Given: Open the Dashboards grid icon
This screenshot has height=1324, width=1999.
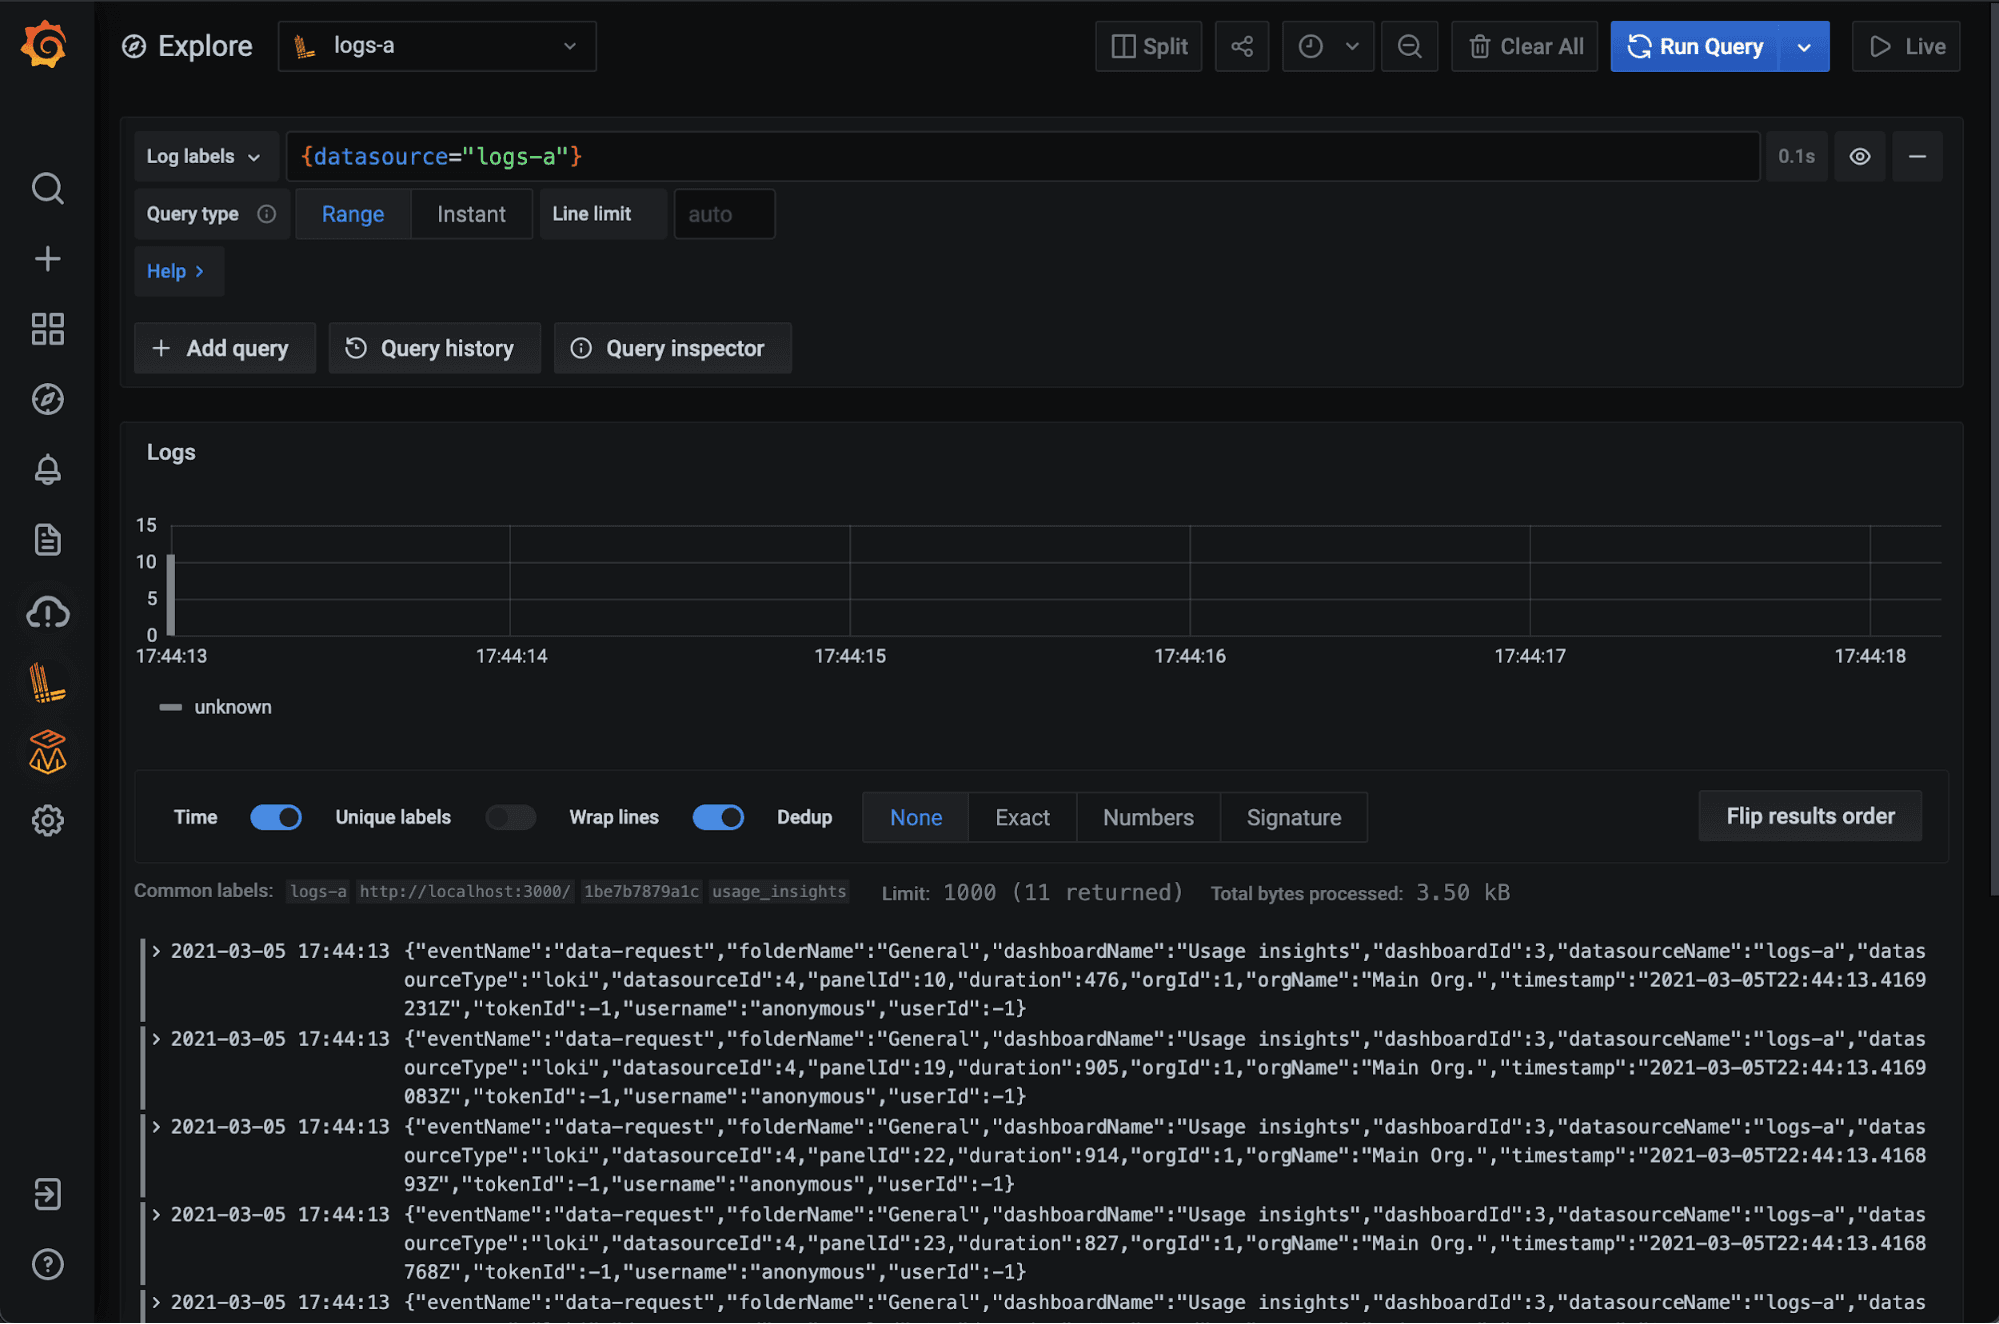Looking at the screenshot, I should click(x=47, y=328).
